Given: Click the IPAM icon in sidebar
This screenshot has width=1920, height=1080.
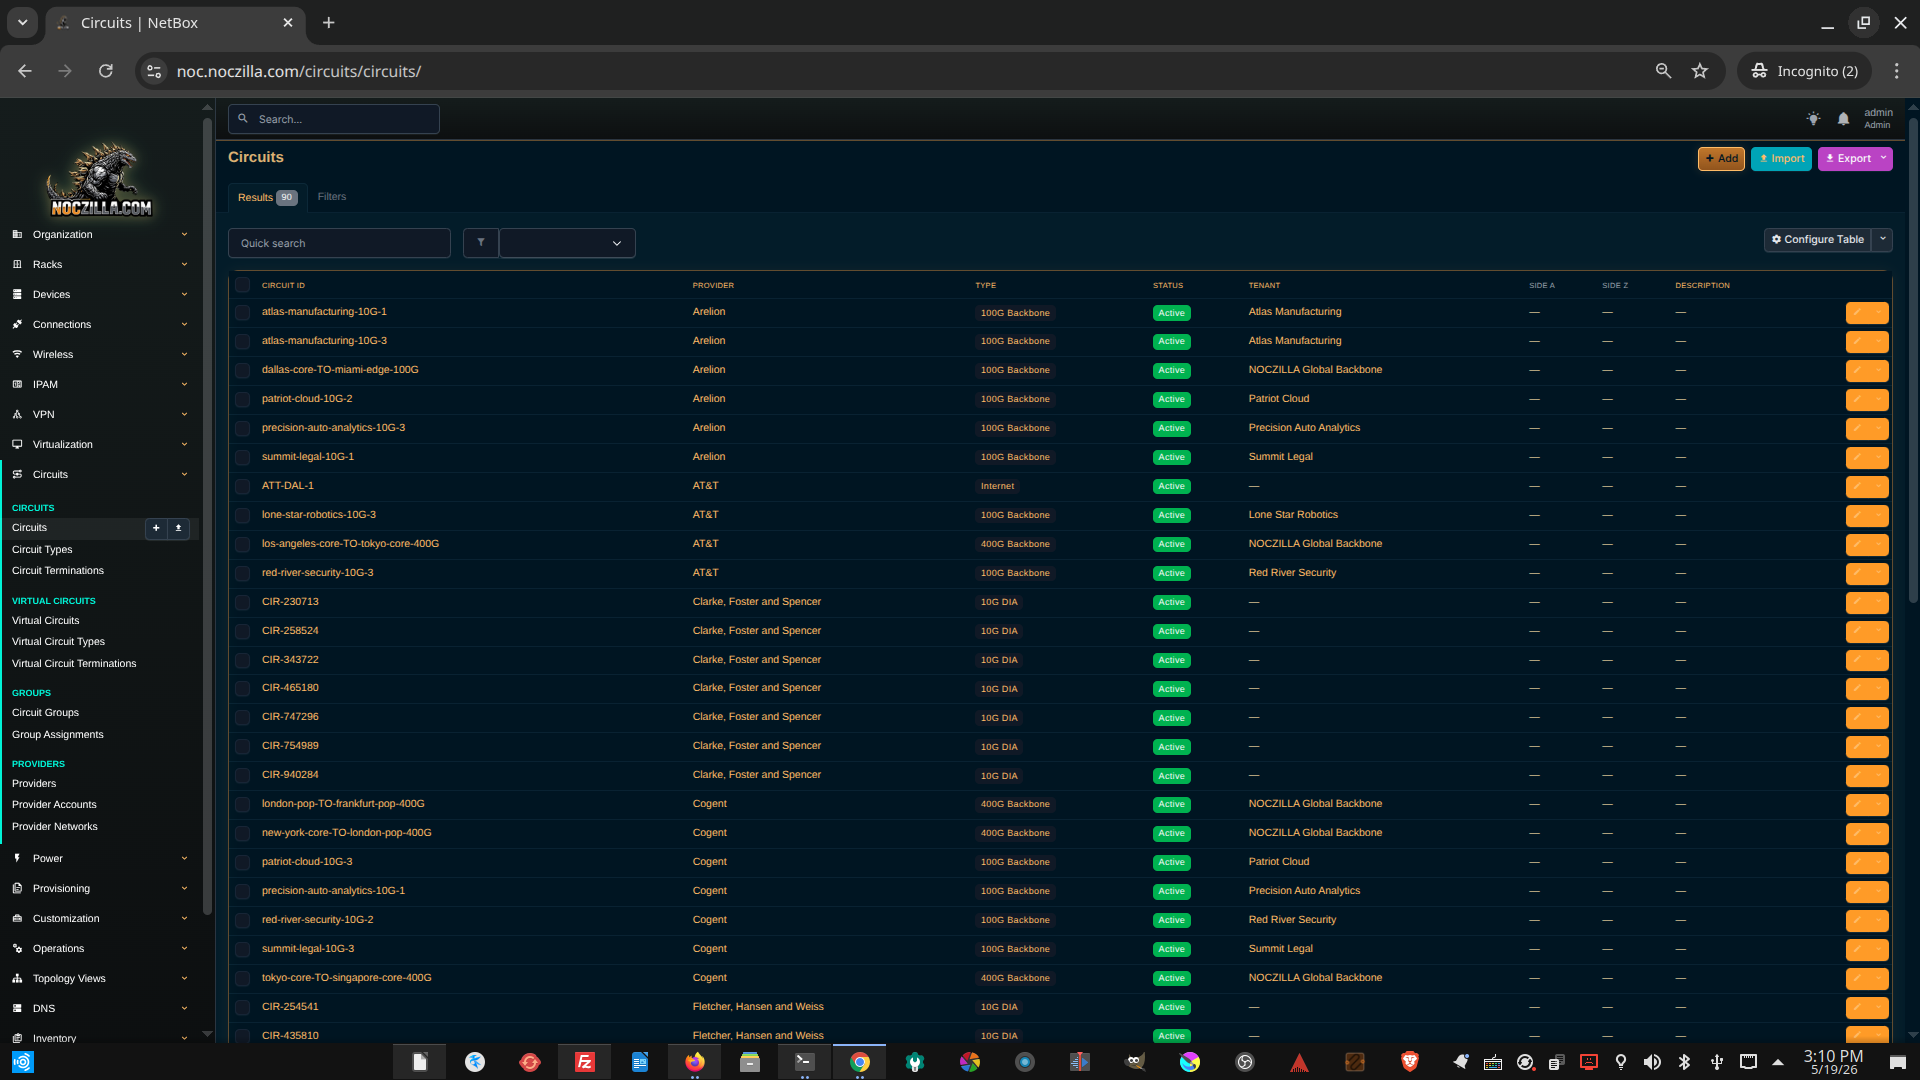Looking at the screenshot, I should pyautogui.click(x=17, y=385).
